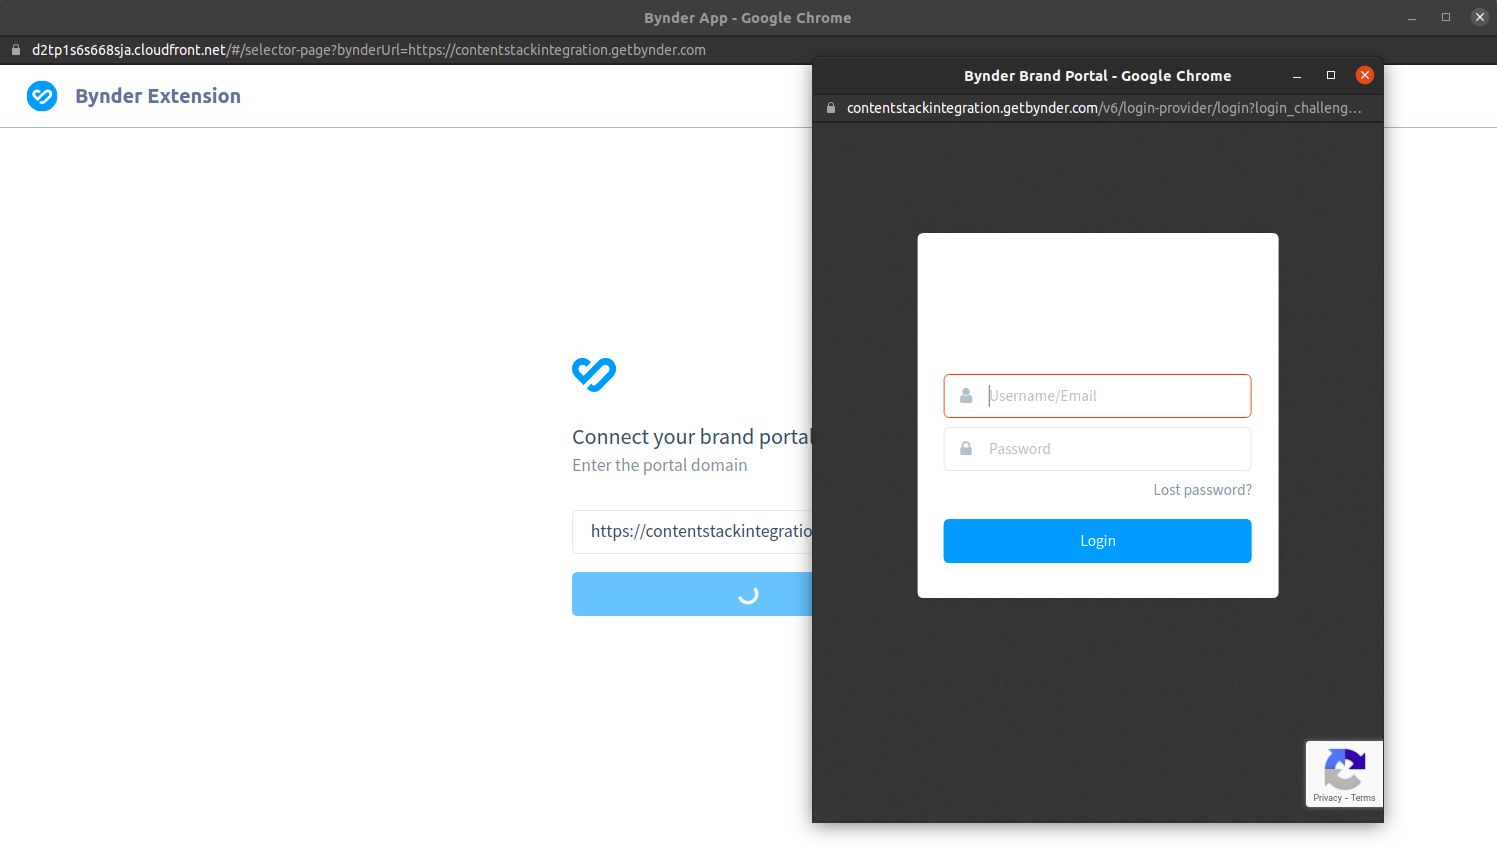Image resolution: width=1497 pixels, height=862 pixels.
Task: Open reCAPTCHA Privacy link
Action: [x=1327, y=798]
